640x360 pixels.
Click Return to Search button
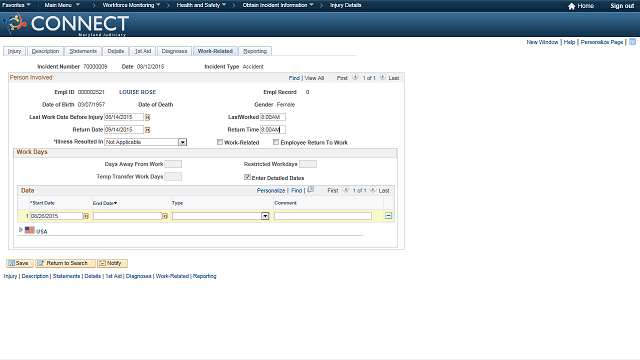[x=65, y=263]
